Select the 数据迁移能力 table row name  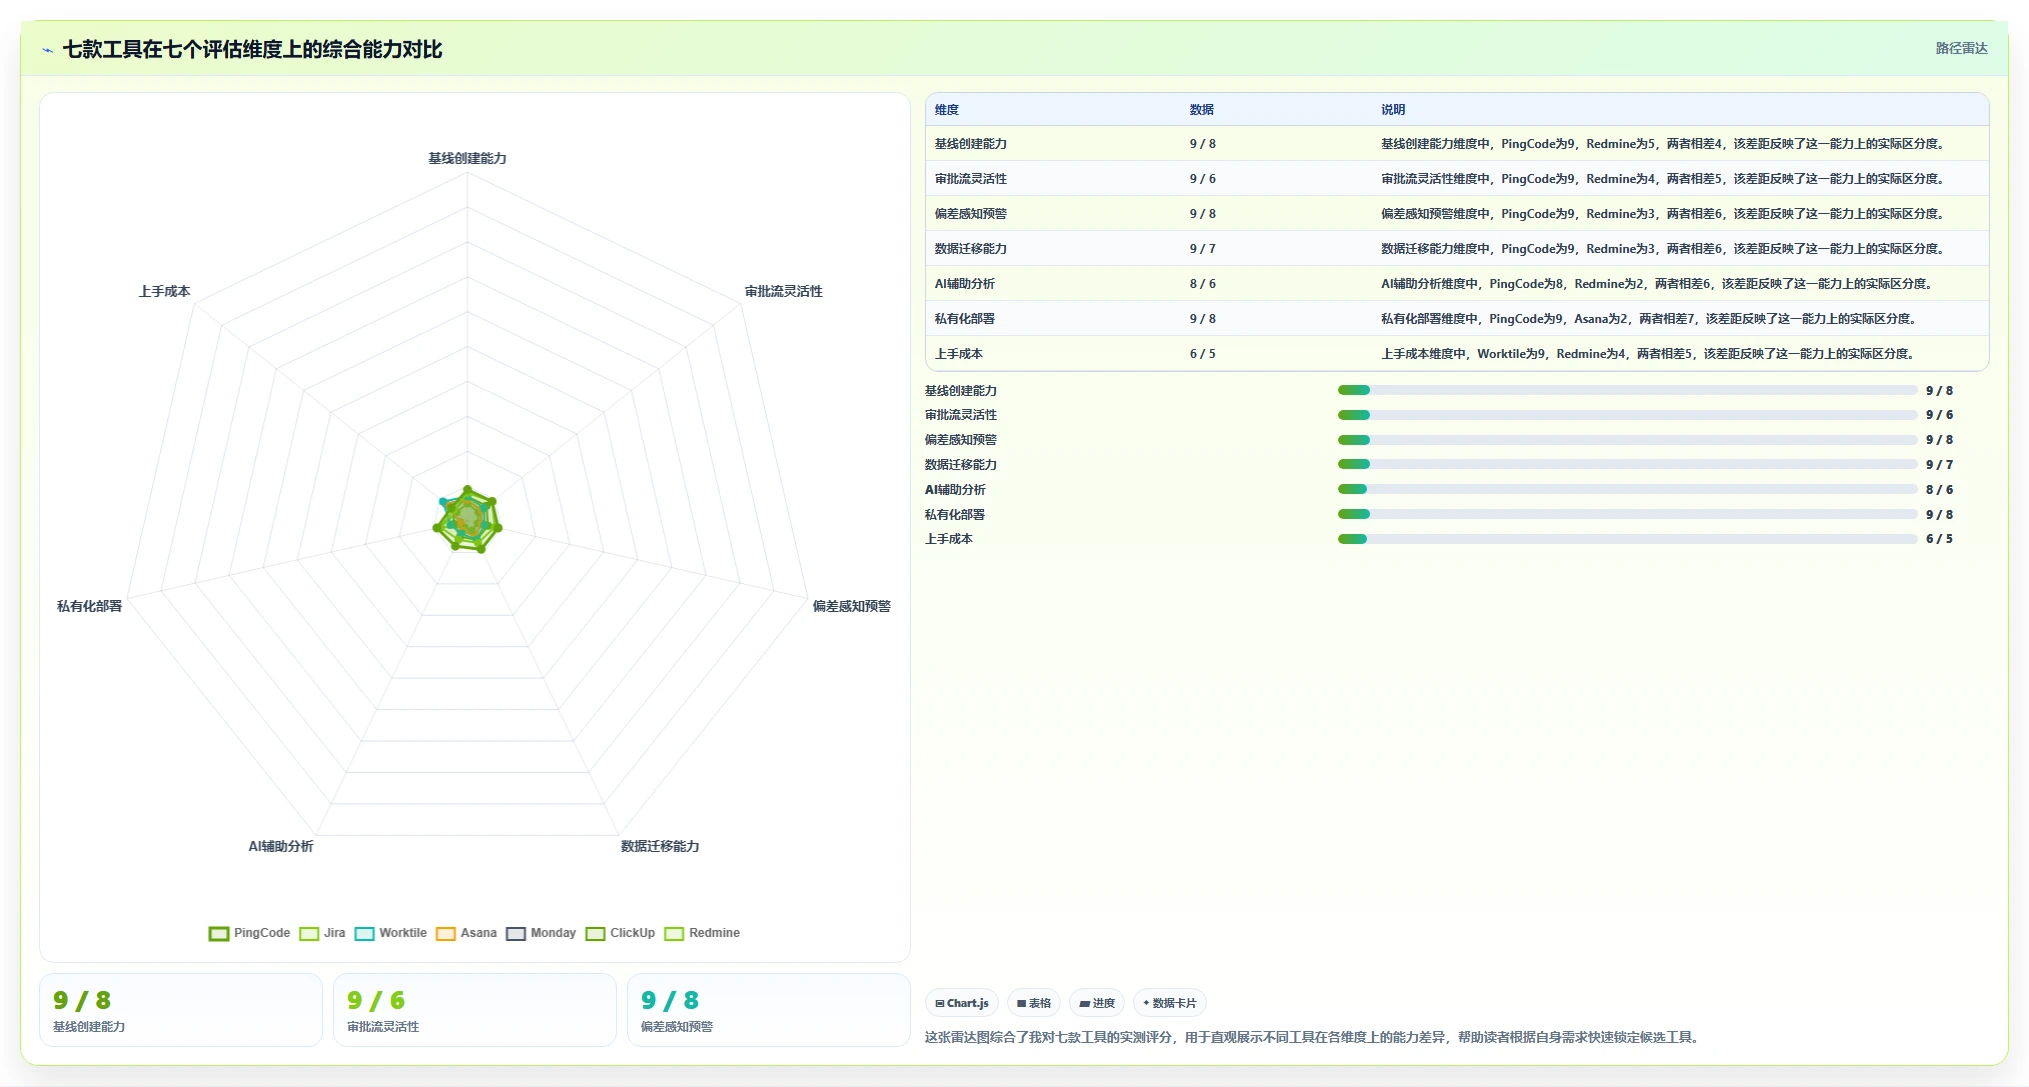pos(970,249)
